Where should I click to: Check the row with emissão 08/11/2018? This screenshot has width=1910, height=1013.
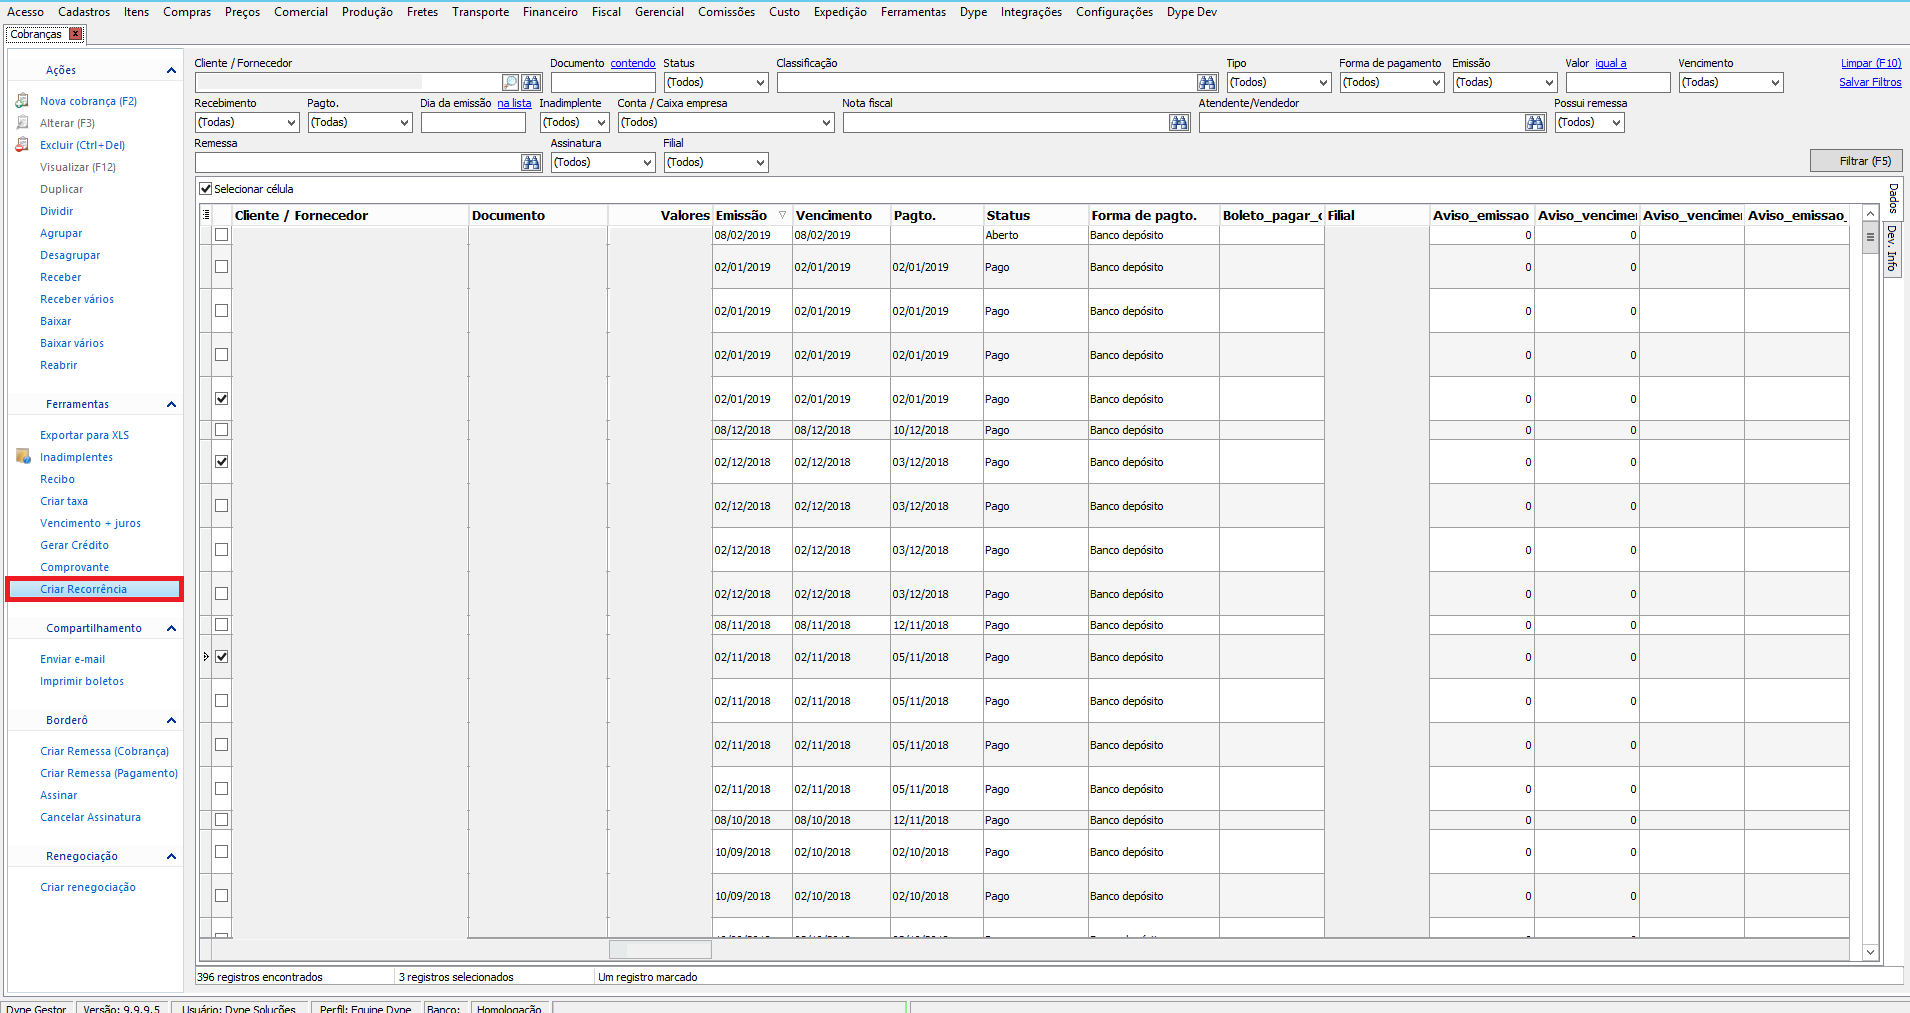[x=222, y=625]
